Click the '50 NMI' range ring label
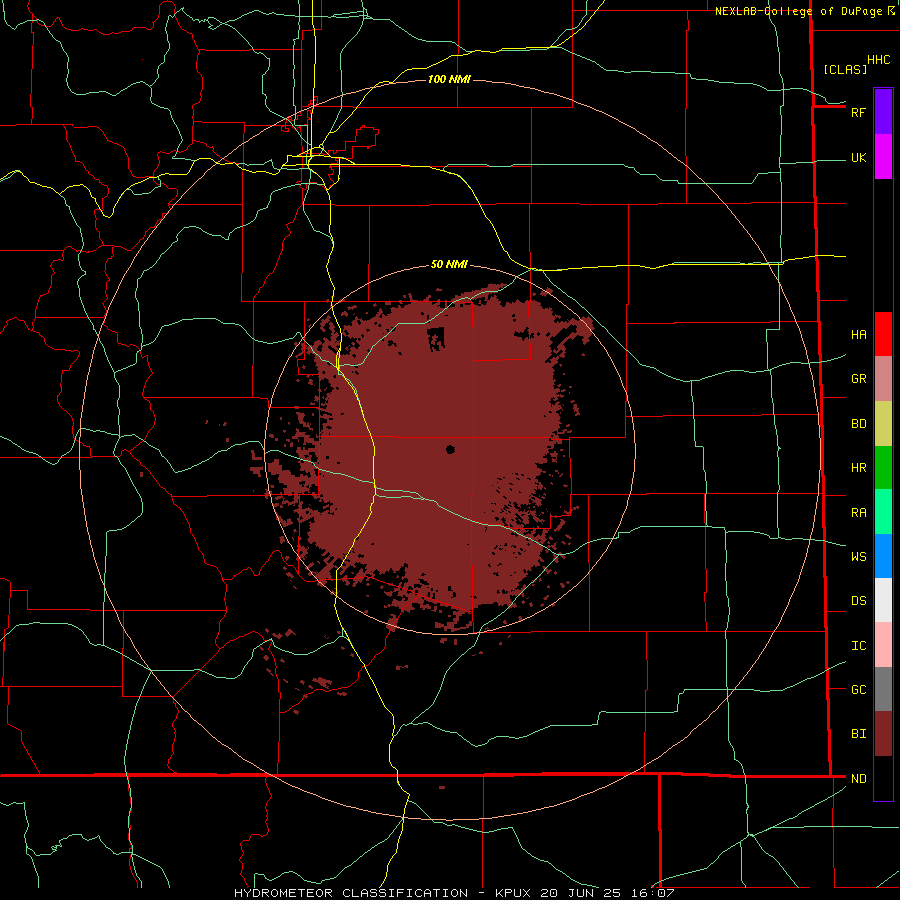The image size is (900, 900). point(449,264)
